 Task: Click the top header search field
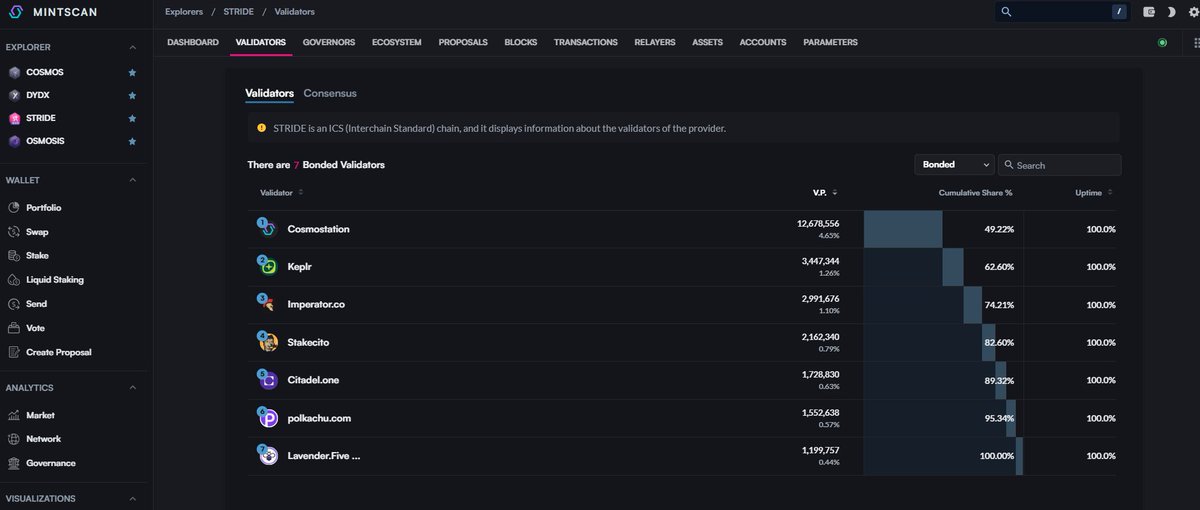click(x=1062, y=12)
